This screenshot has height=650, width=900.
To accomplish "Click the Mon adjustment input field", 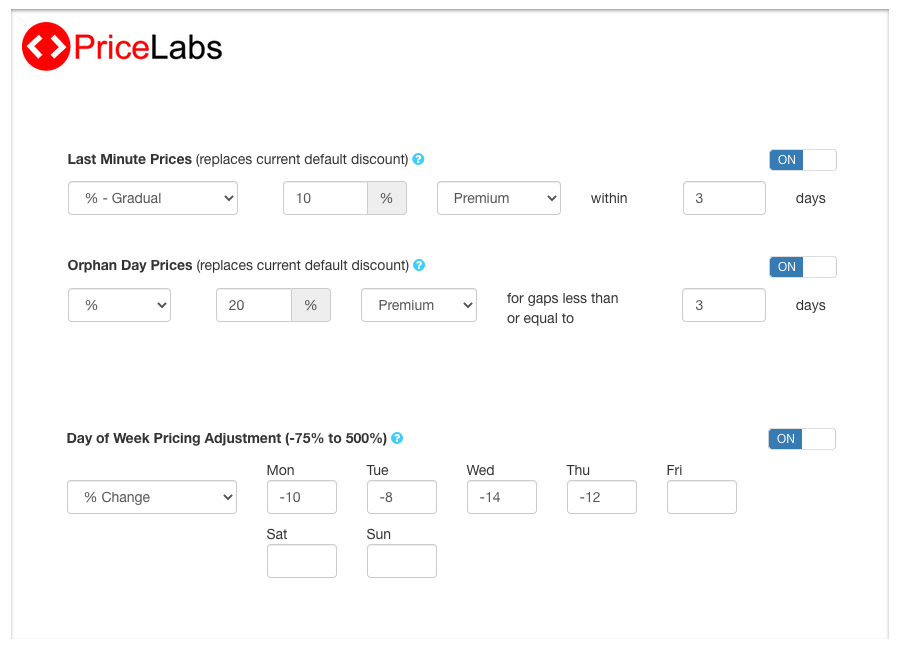I will tap(301, 497).
